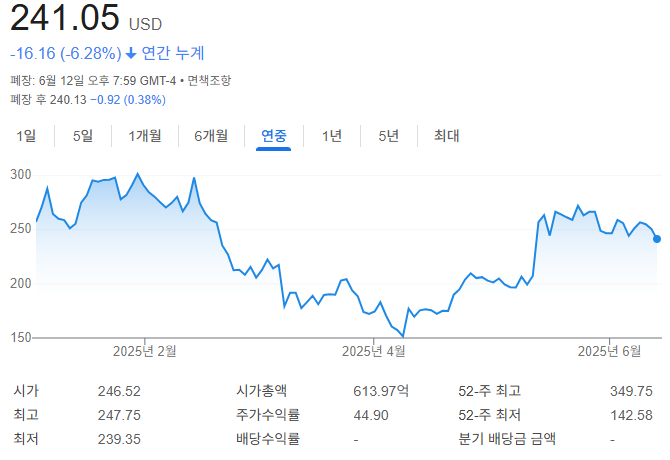This screenshot has height=460, width=670.
Task: Click the 시가 value 246.52
Action: pos(119,391)
